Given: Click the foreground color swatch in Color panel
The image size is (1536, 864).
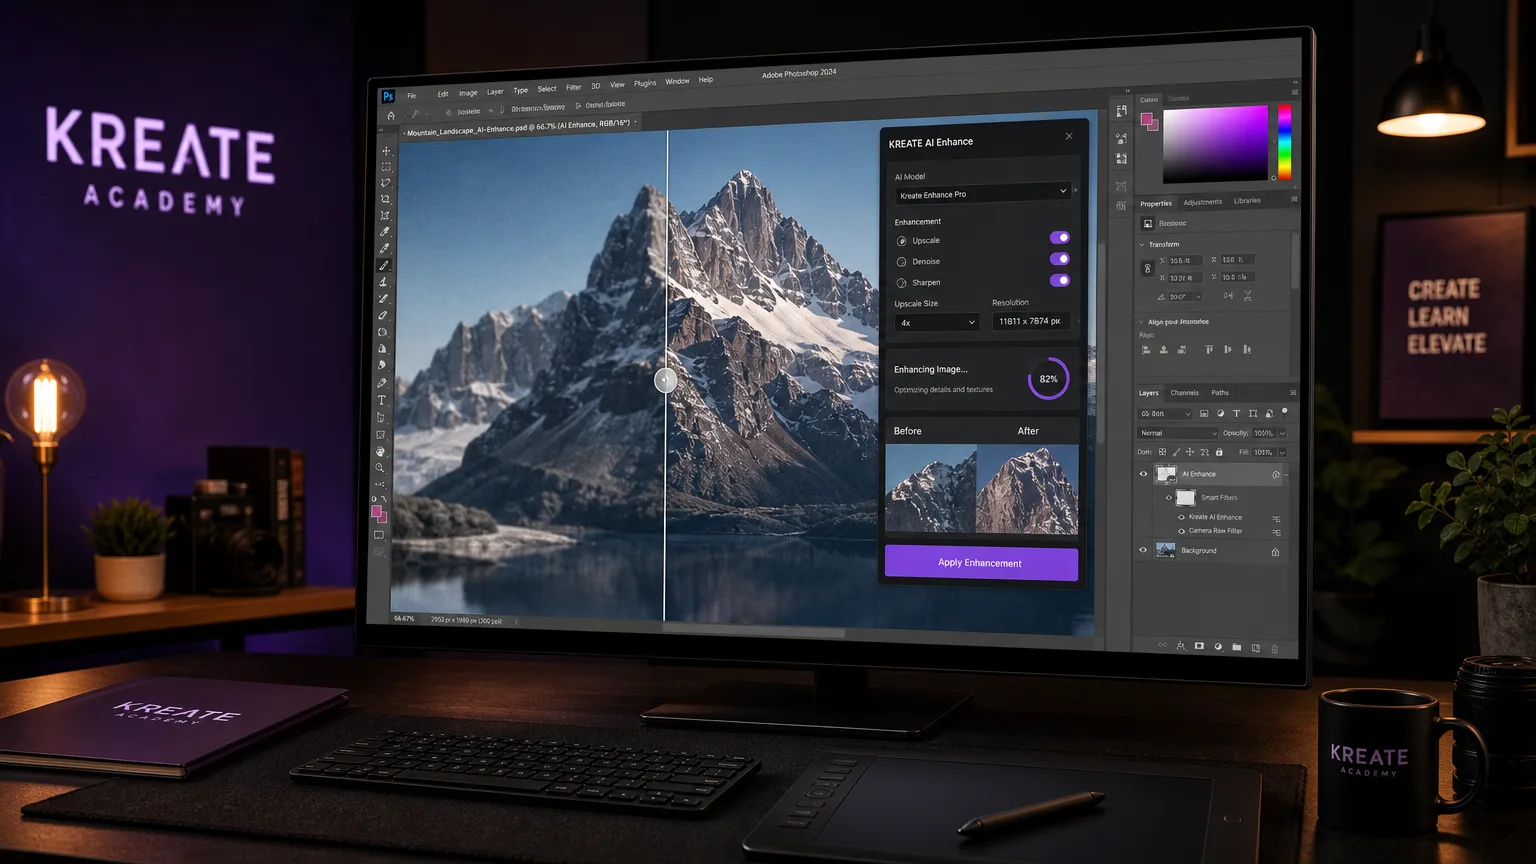Looking at the screenshot, I should 1147,120.
